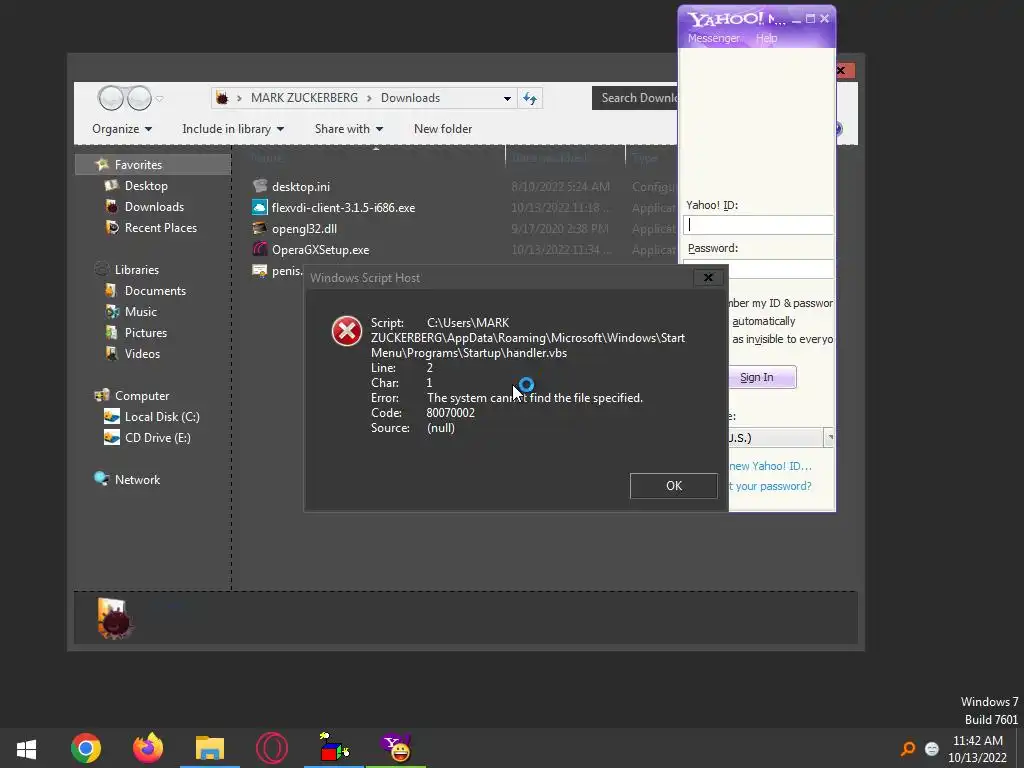Image resolution: width=1024 pixels, height=768 pixels.
Task: Click the folder thumbnail in the details pane
Action: coord(114,618)
